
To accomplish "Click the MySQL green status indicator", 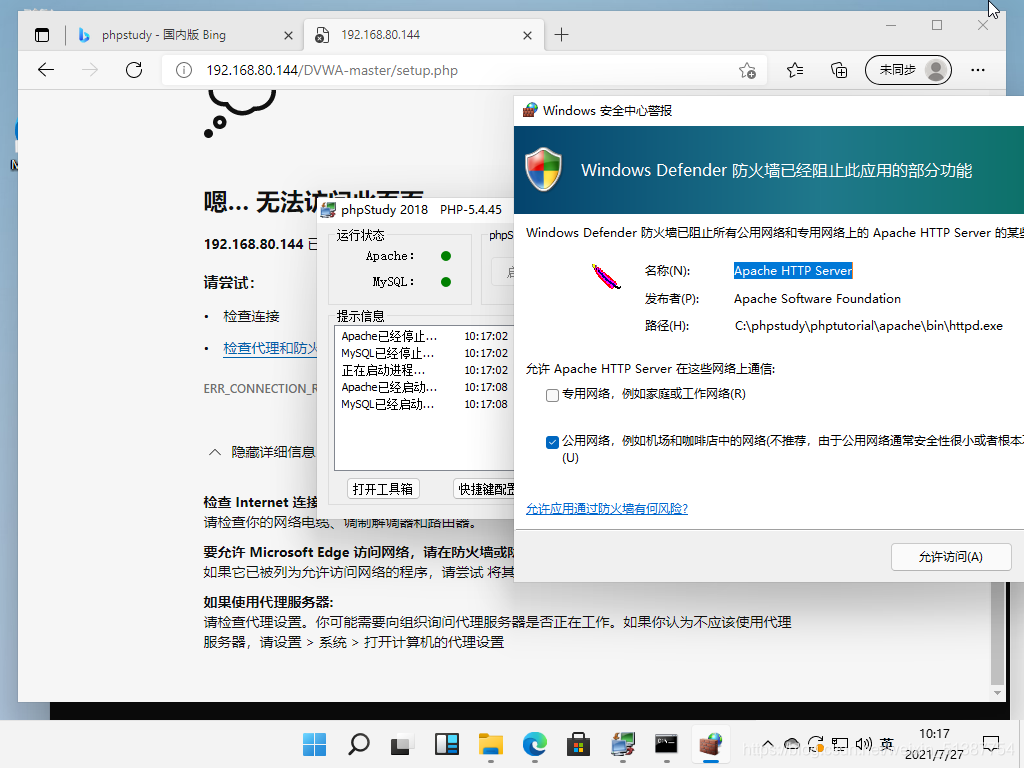I will tap(446, 282).
